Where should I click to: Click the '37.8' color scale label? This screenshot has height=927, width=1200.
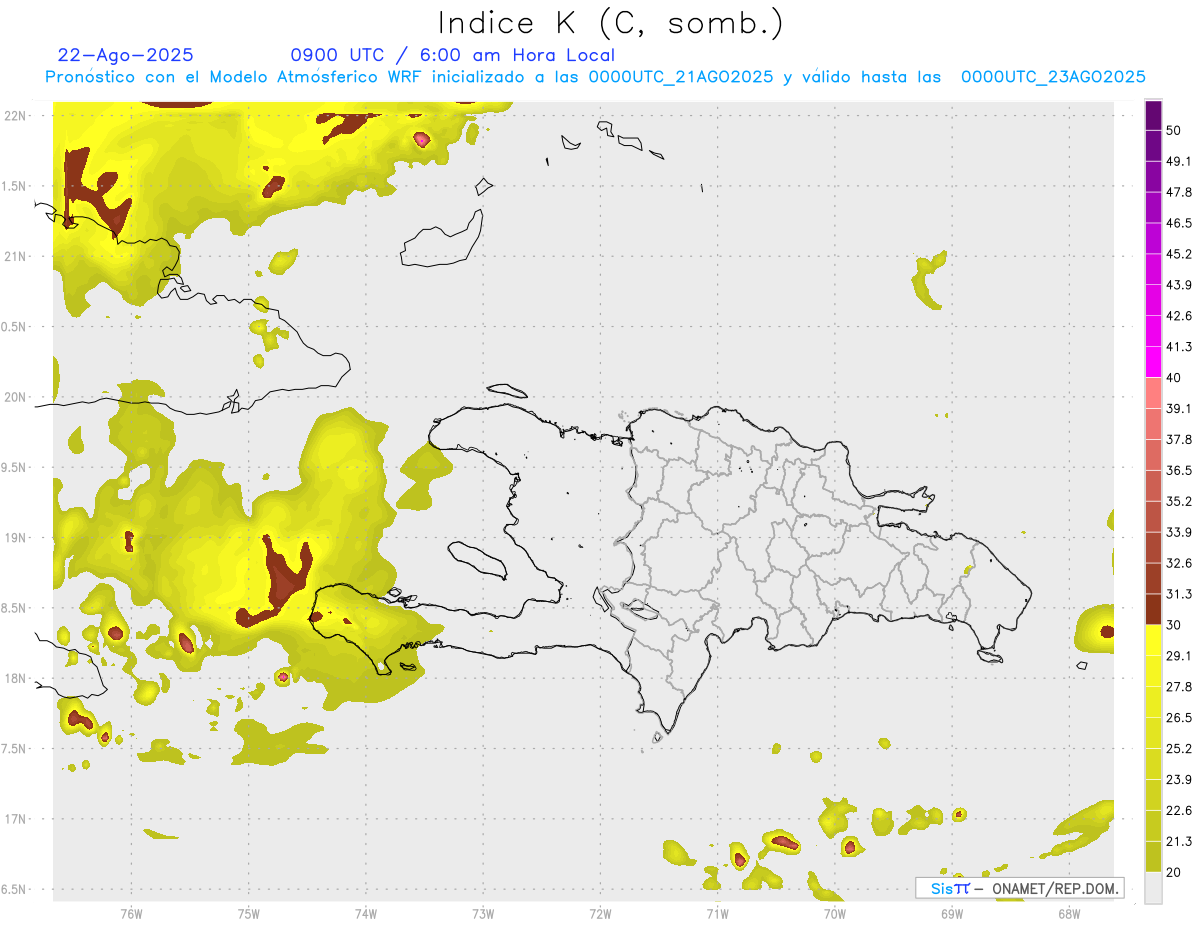click(x=1179, y=439)
